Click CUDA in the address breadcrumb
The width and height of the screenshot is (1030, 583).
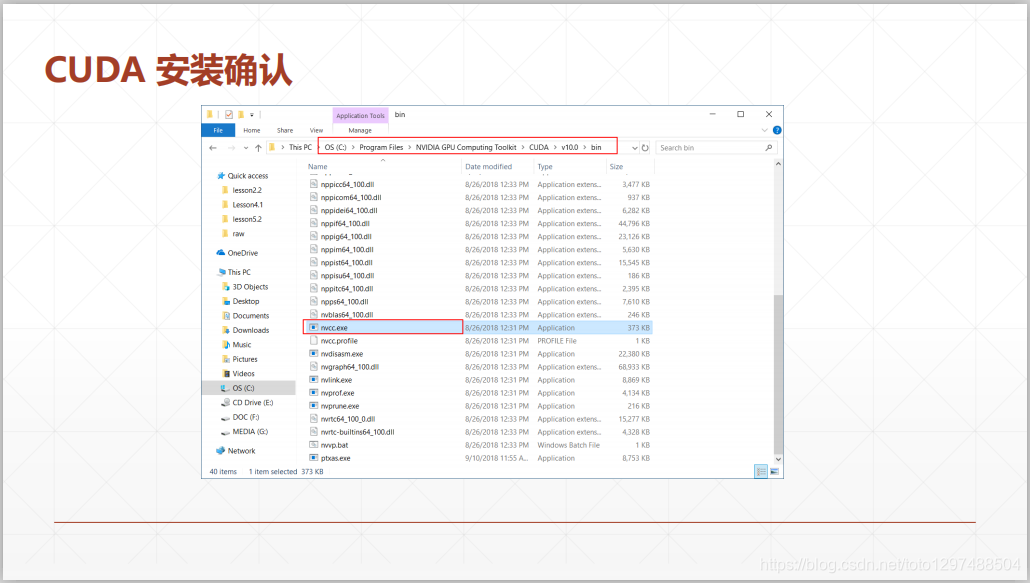click(539, 147)
